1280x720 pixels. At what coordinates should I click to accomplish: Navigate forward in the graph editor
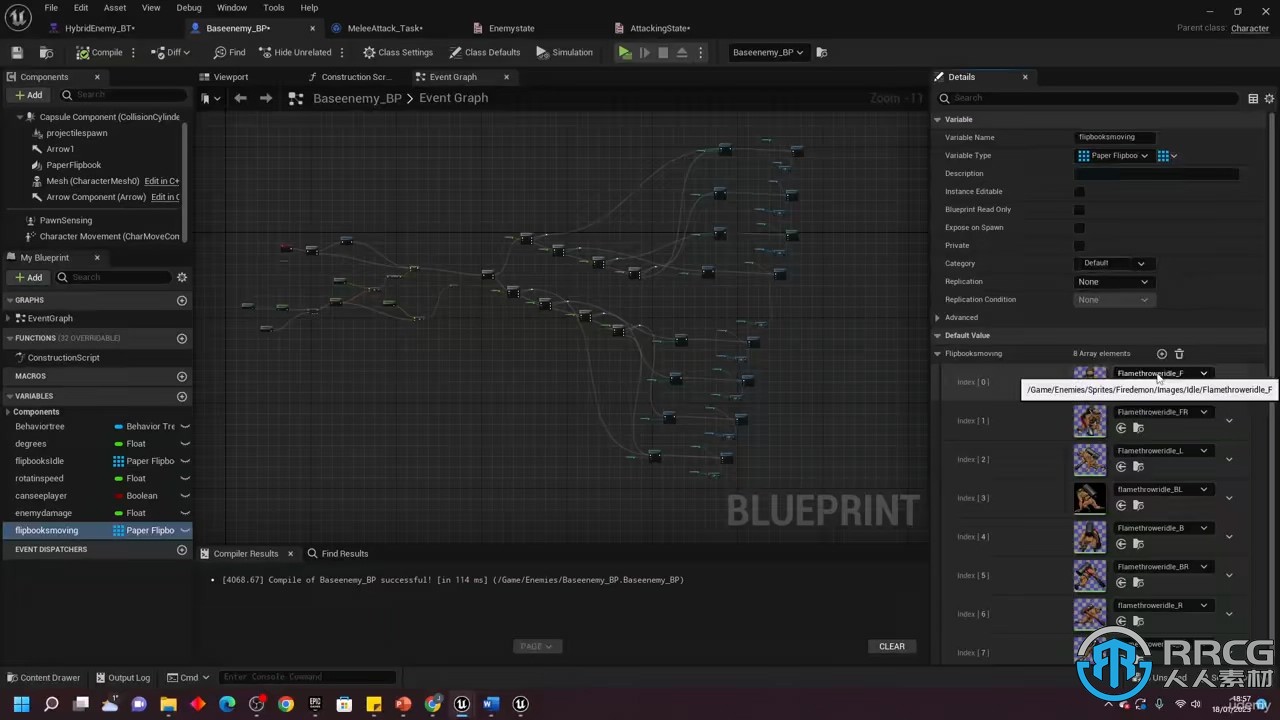click(x=265, y=98)
